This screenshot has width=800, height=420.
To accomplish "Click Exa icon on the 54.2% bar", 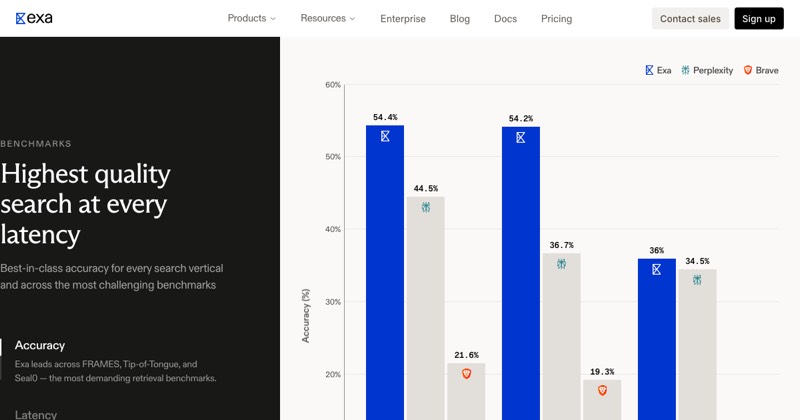I will coord(520,138).
